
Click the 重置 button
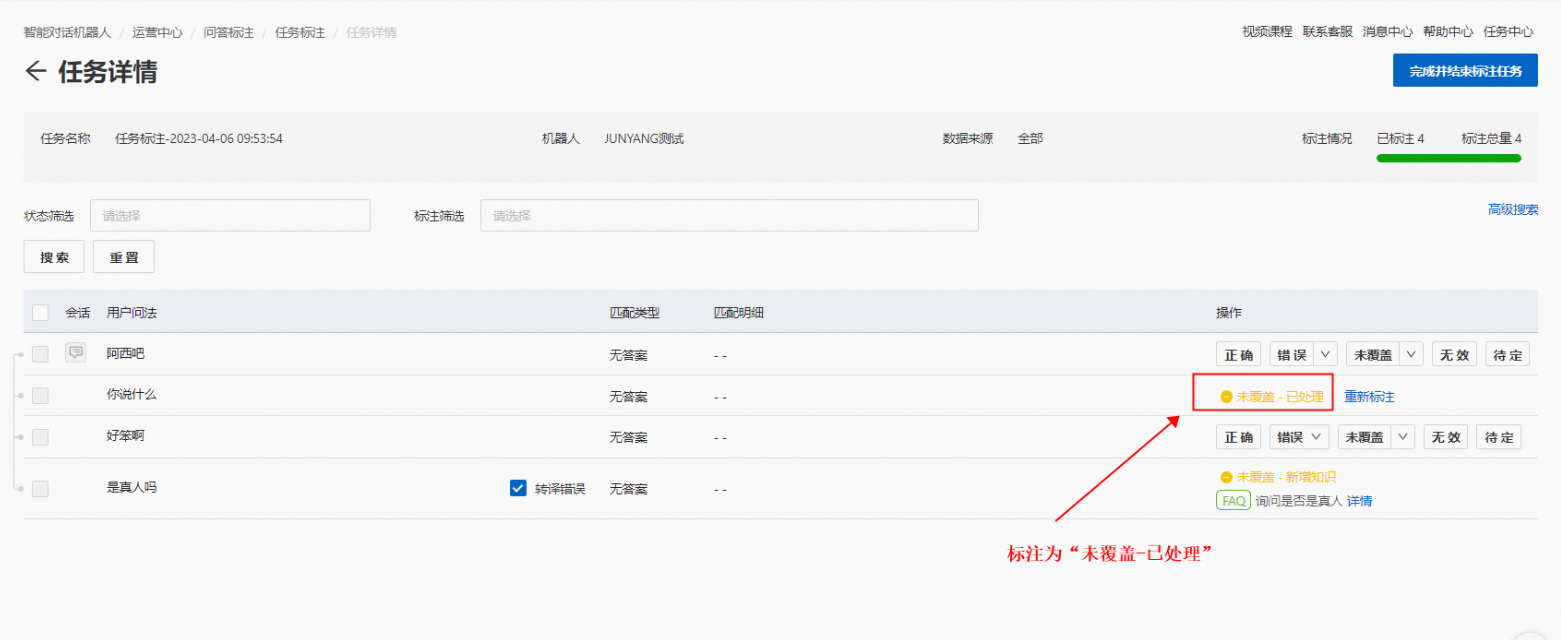click(124, 257)
